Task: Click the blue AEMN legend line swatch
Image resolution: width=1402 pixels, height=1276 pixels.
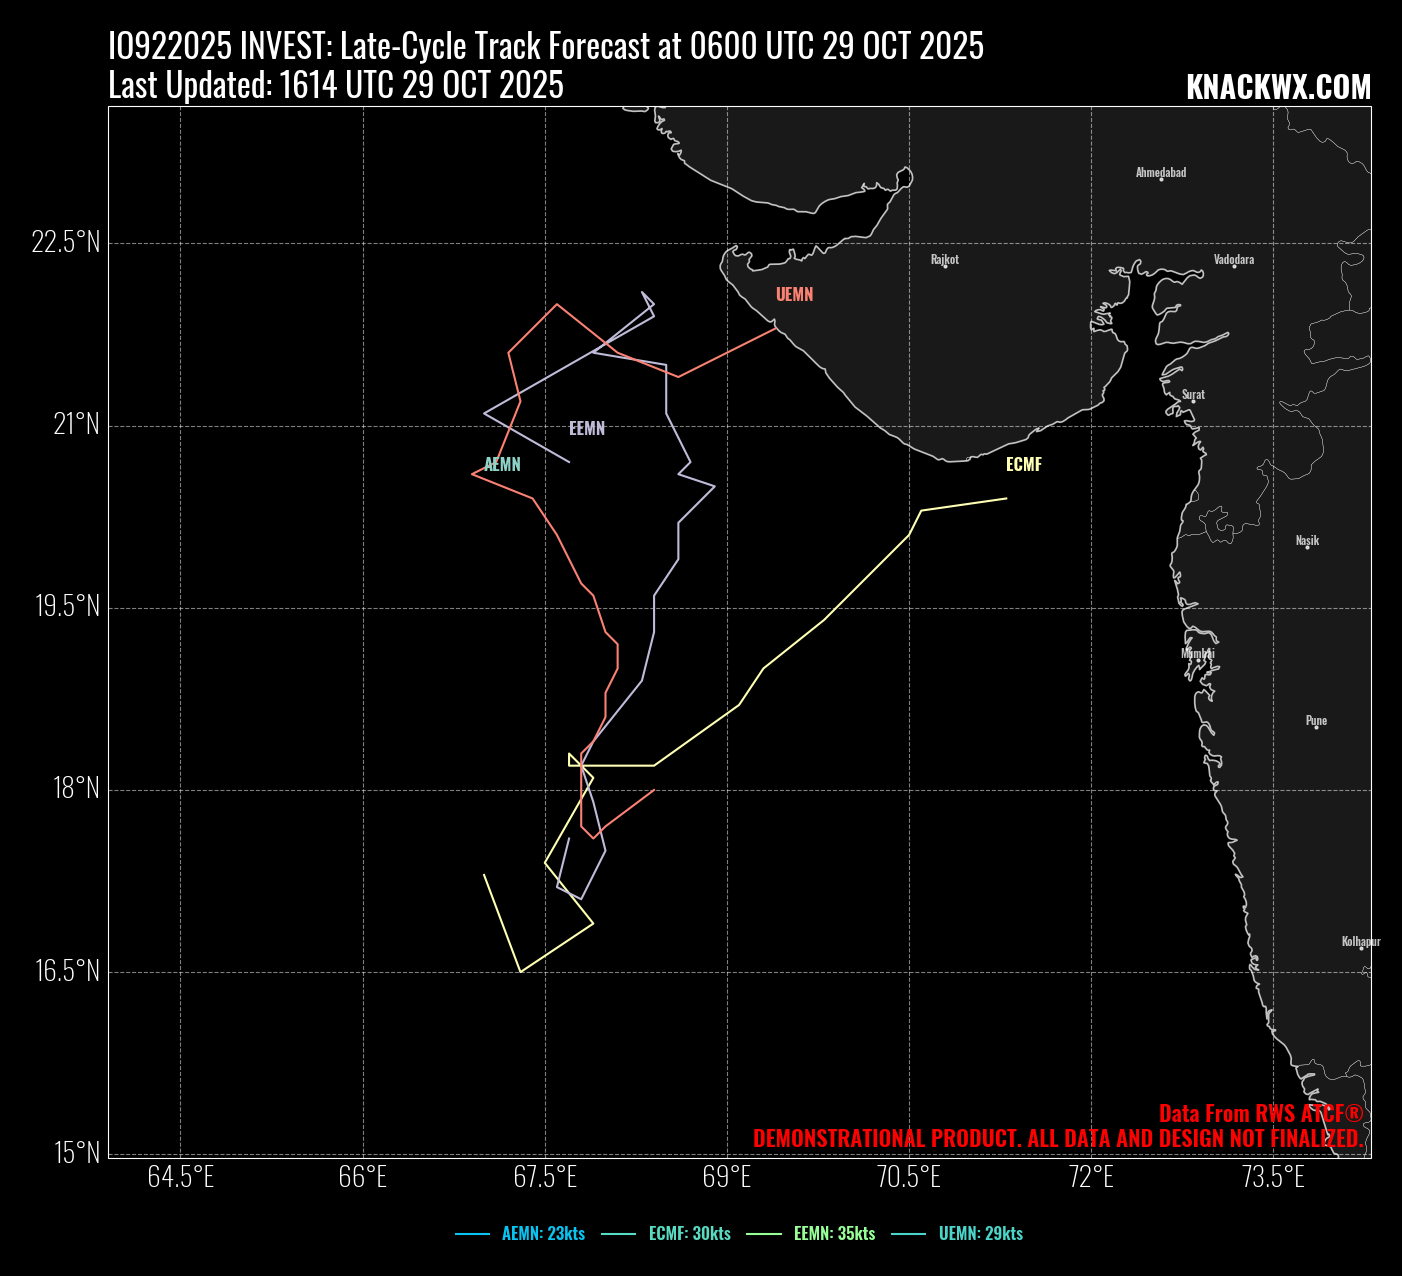Action: pyautogui.click(x=472, y=1234)
